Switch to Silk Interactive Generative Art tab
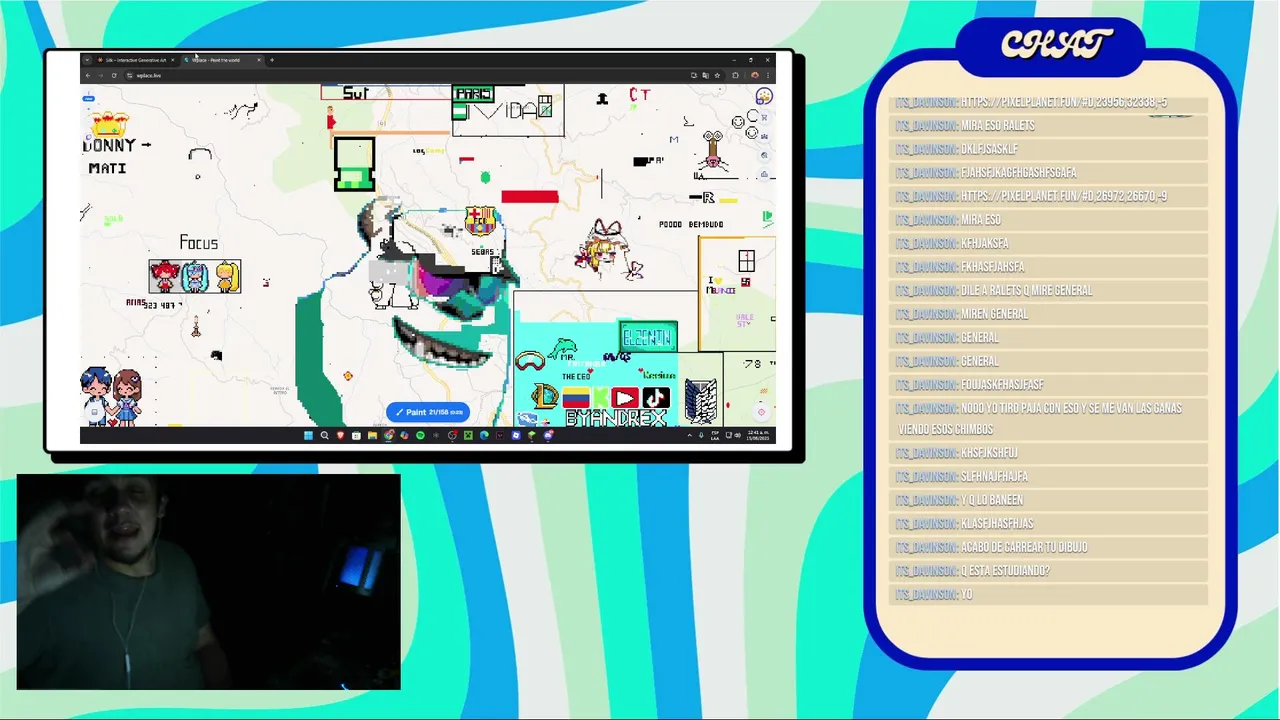 [132, 60]
